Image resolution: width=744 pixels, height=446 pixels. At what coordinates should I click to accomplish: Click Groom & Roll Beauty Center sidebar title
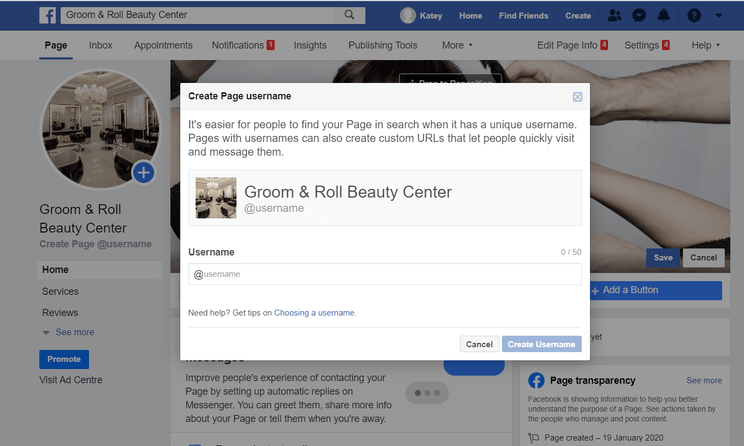[x=83, y=219]
